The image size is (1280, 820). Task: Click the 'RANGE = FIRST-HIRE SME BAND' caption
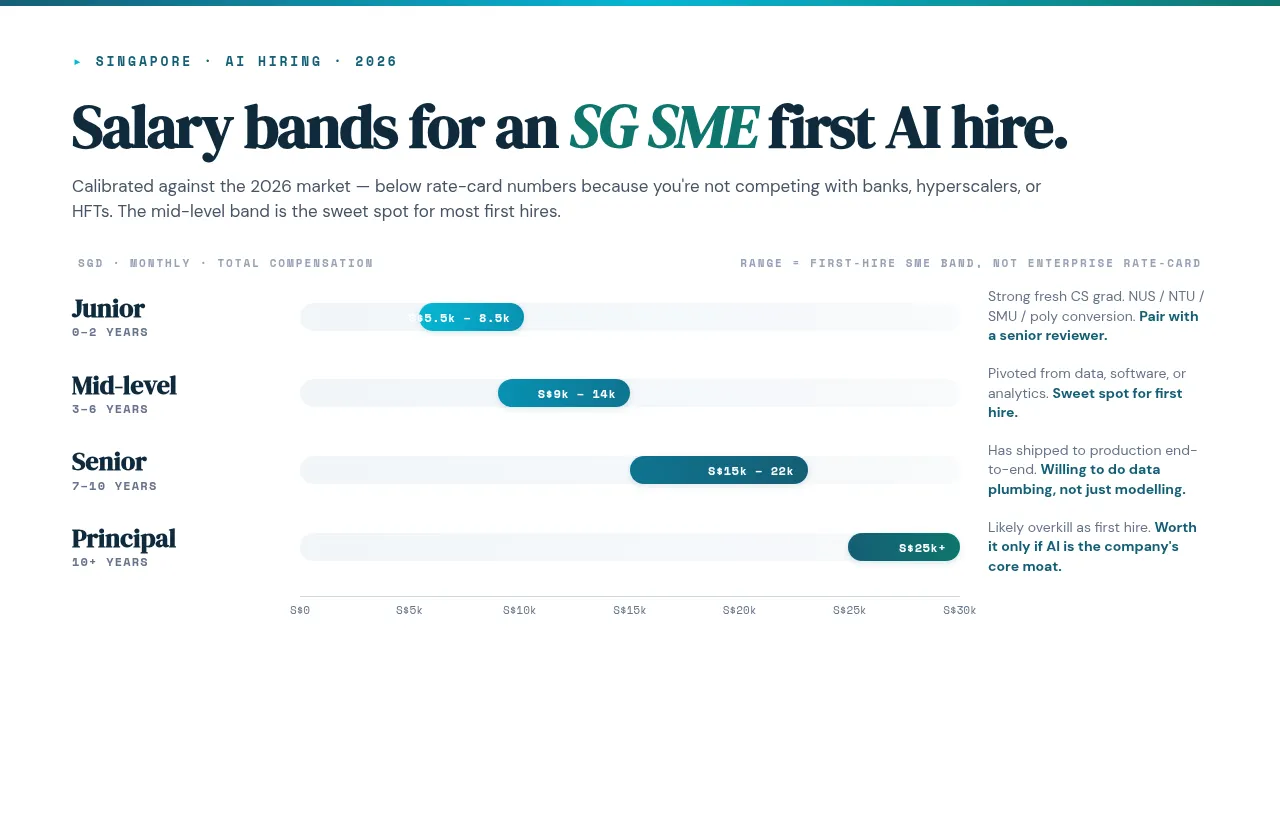(x=971, y=263)
